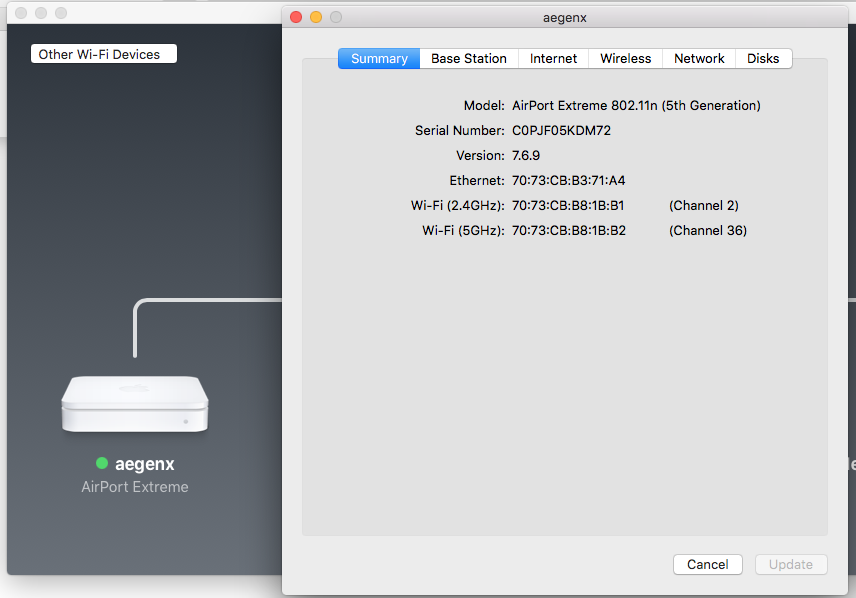The height and width of the screenshot is (598, 856).
Task: Select the Wireless tab
Action: point(626,58)
